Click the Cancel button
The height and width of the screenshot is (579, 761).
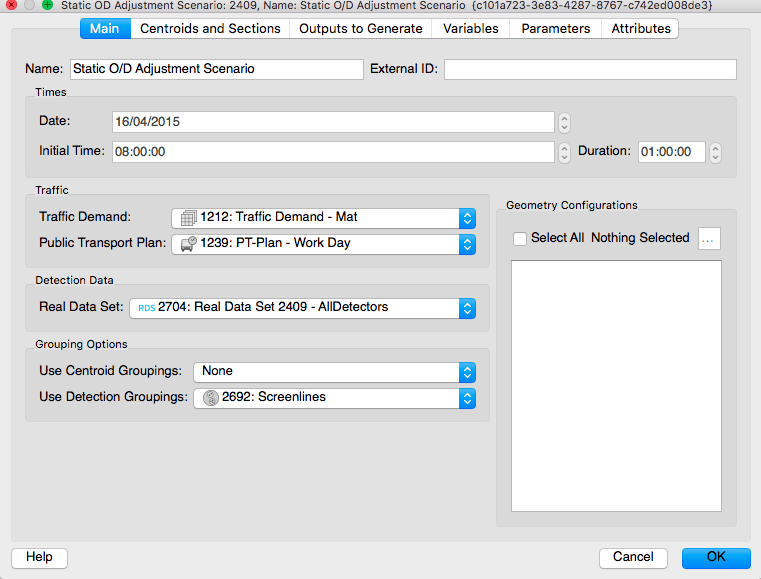point(633,558)
